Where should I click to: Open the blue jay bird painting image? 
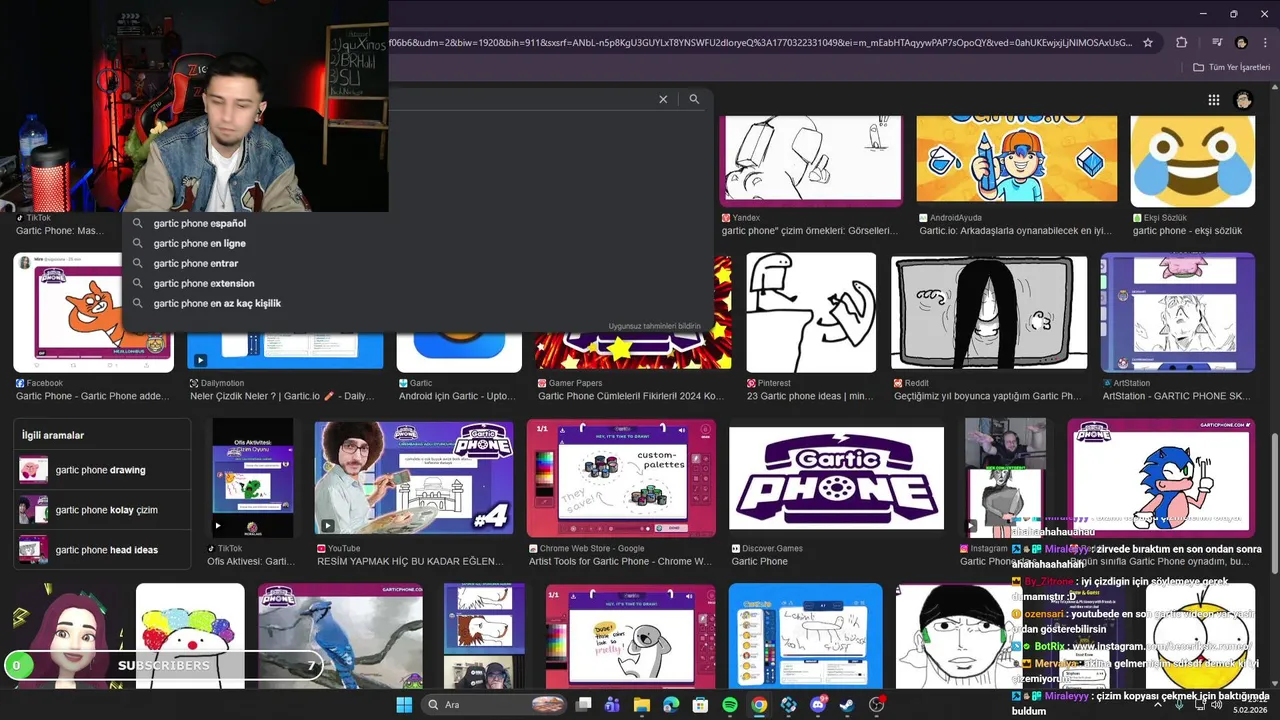(x=340, y=636)
